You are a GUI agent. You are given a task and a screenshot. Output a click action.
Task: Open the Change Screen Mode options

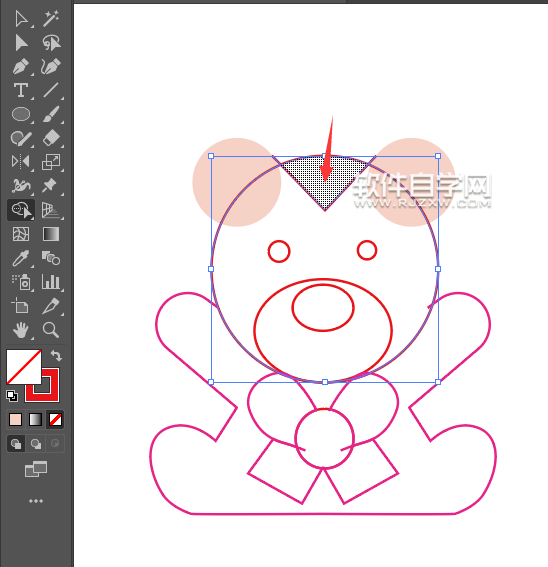(x=36, y=469)
